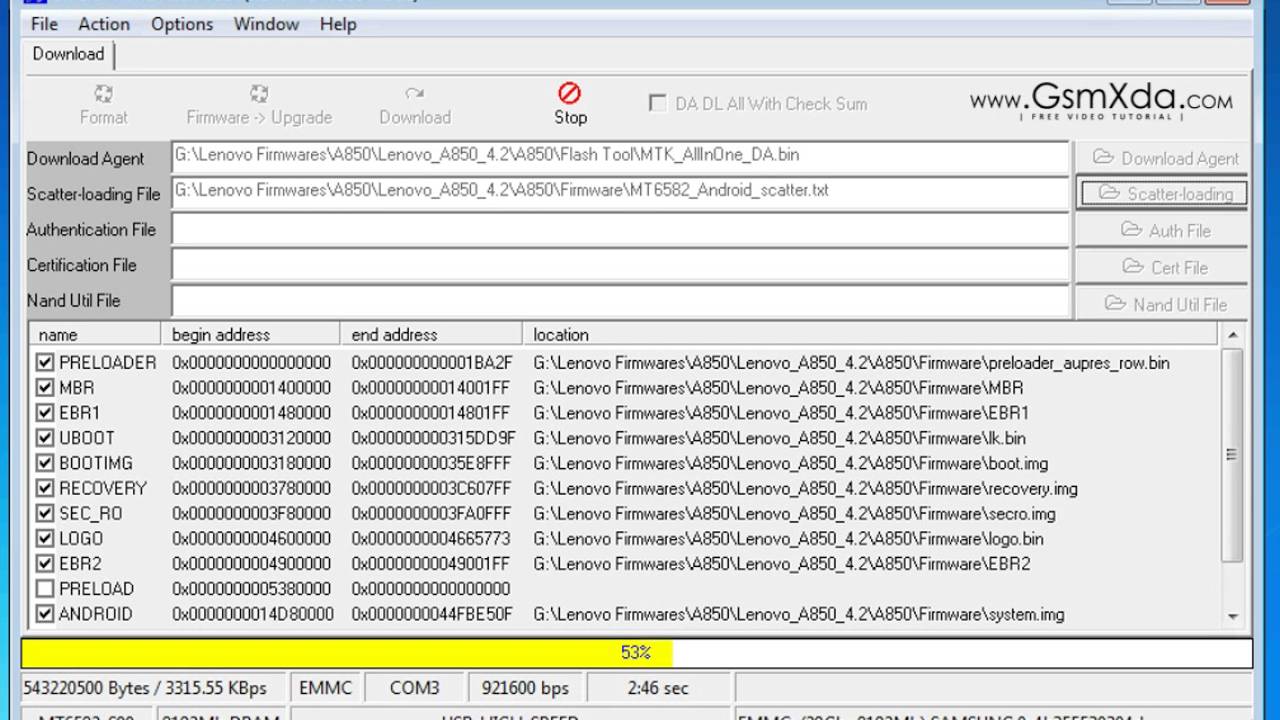This screenshot has width=1280, height=720.
Task: Click the 2:46 sec elapsed time
Action: coord(658,688)
